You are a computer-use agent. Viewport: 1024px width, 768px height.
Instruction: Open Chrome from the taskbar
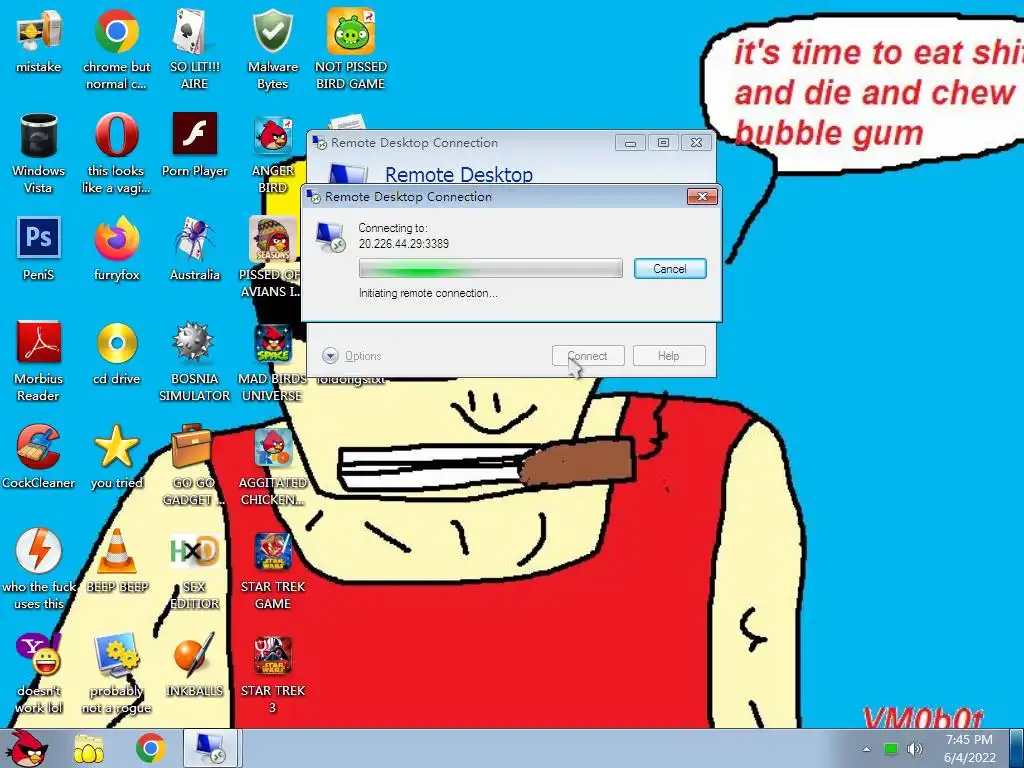pyautogui.click(x=151, y=748)
